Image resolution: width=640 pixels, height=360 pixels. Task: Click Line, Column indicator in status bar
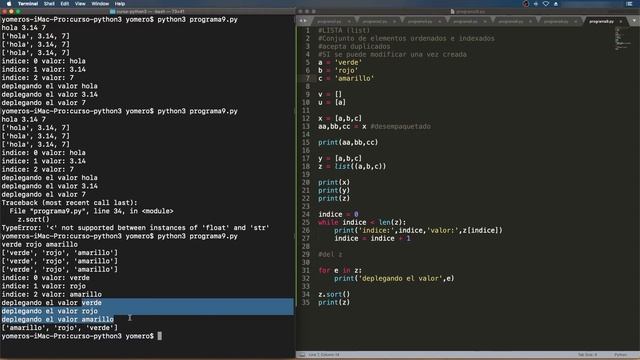(324, 355)
